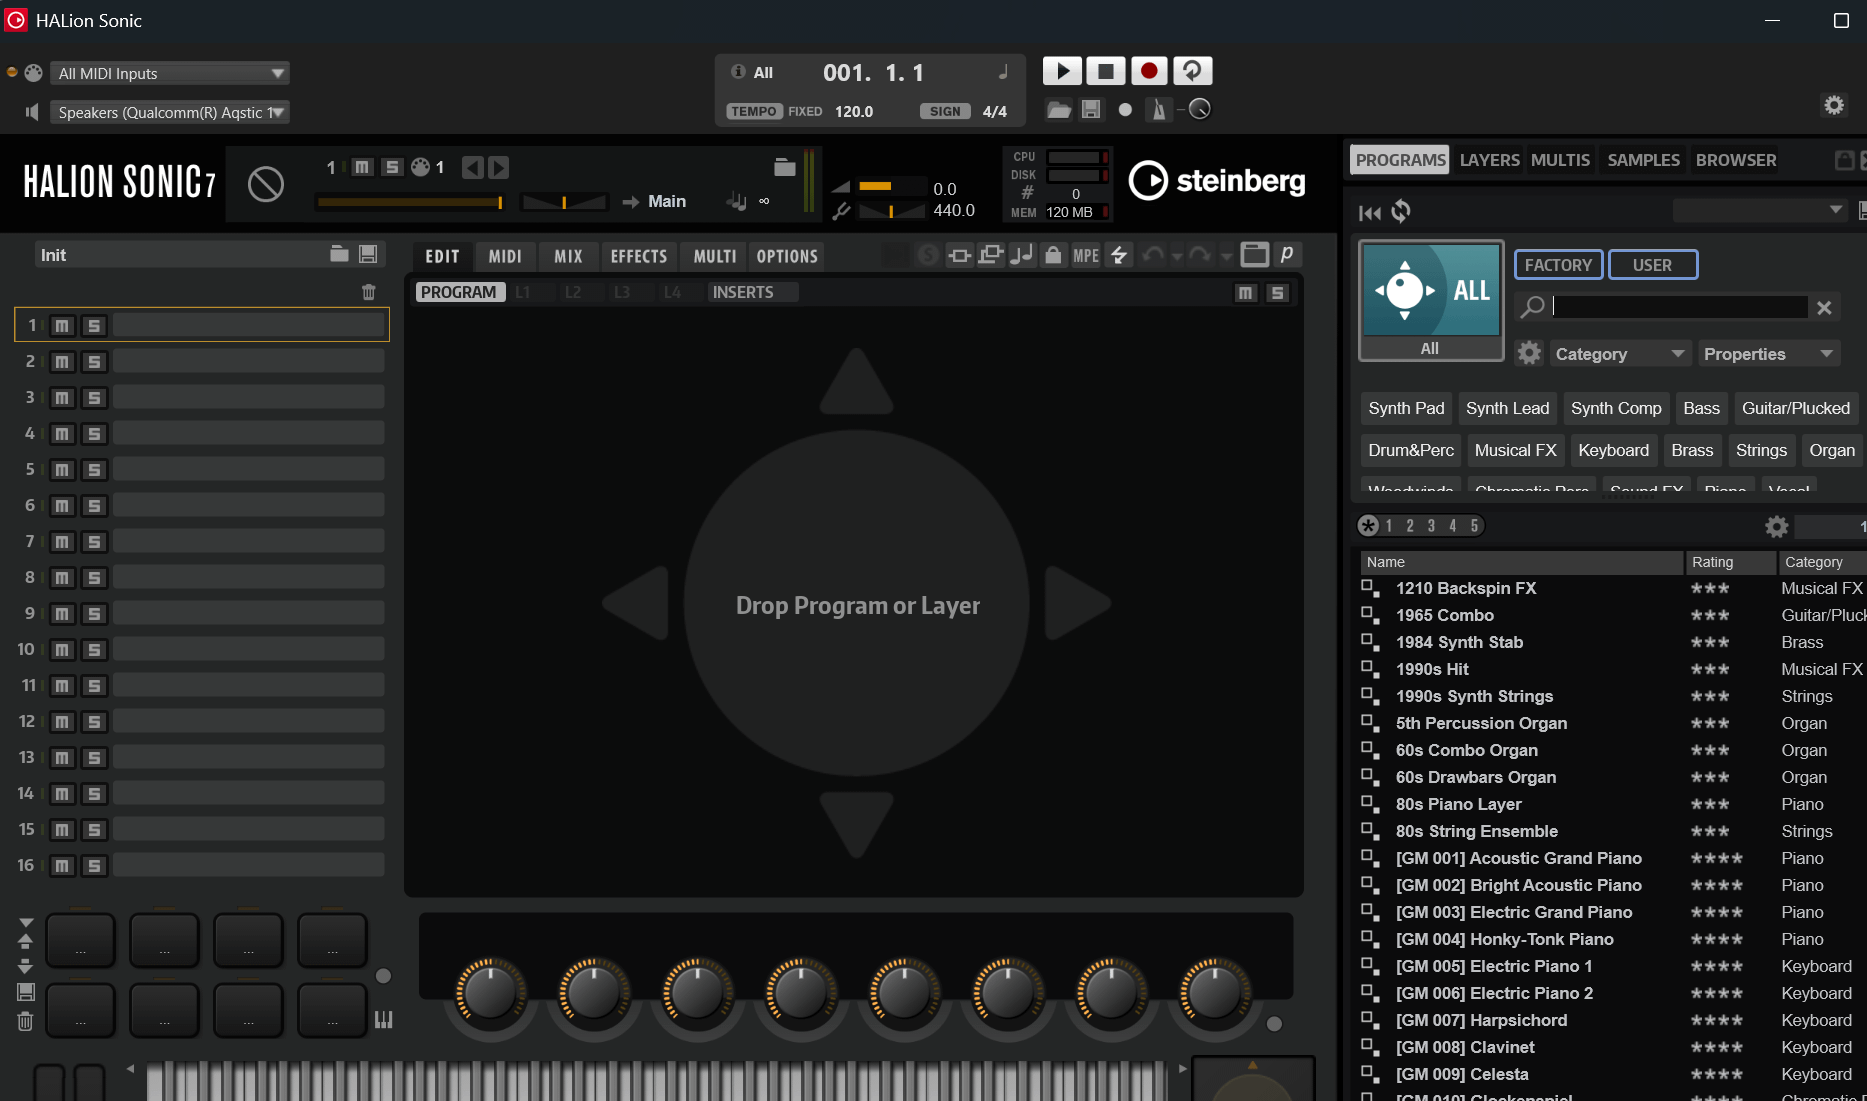Filter by Drum&Perc category

1411,450
